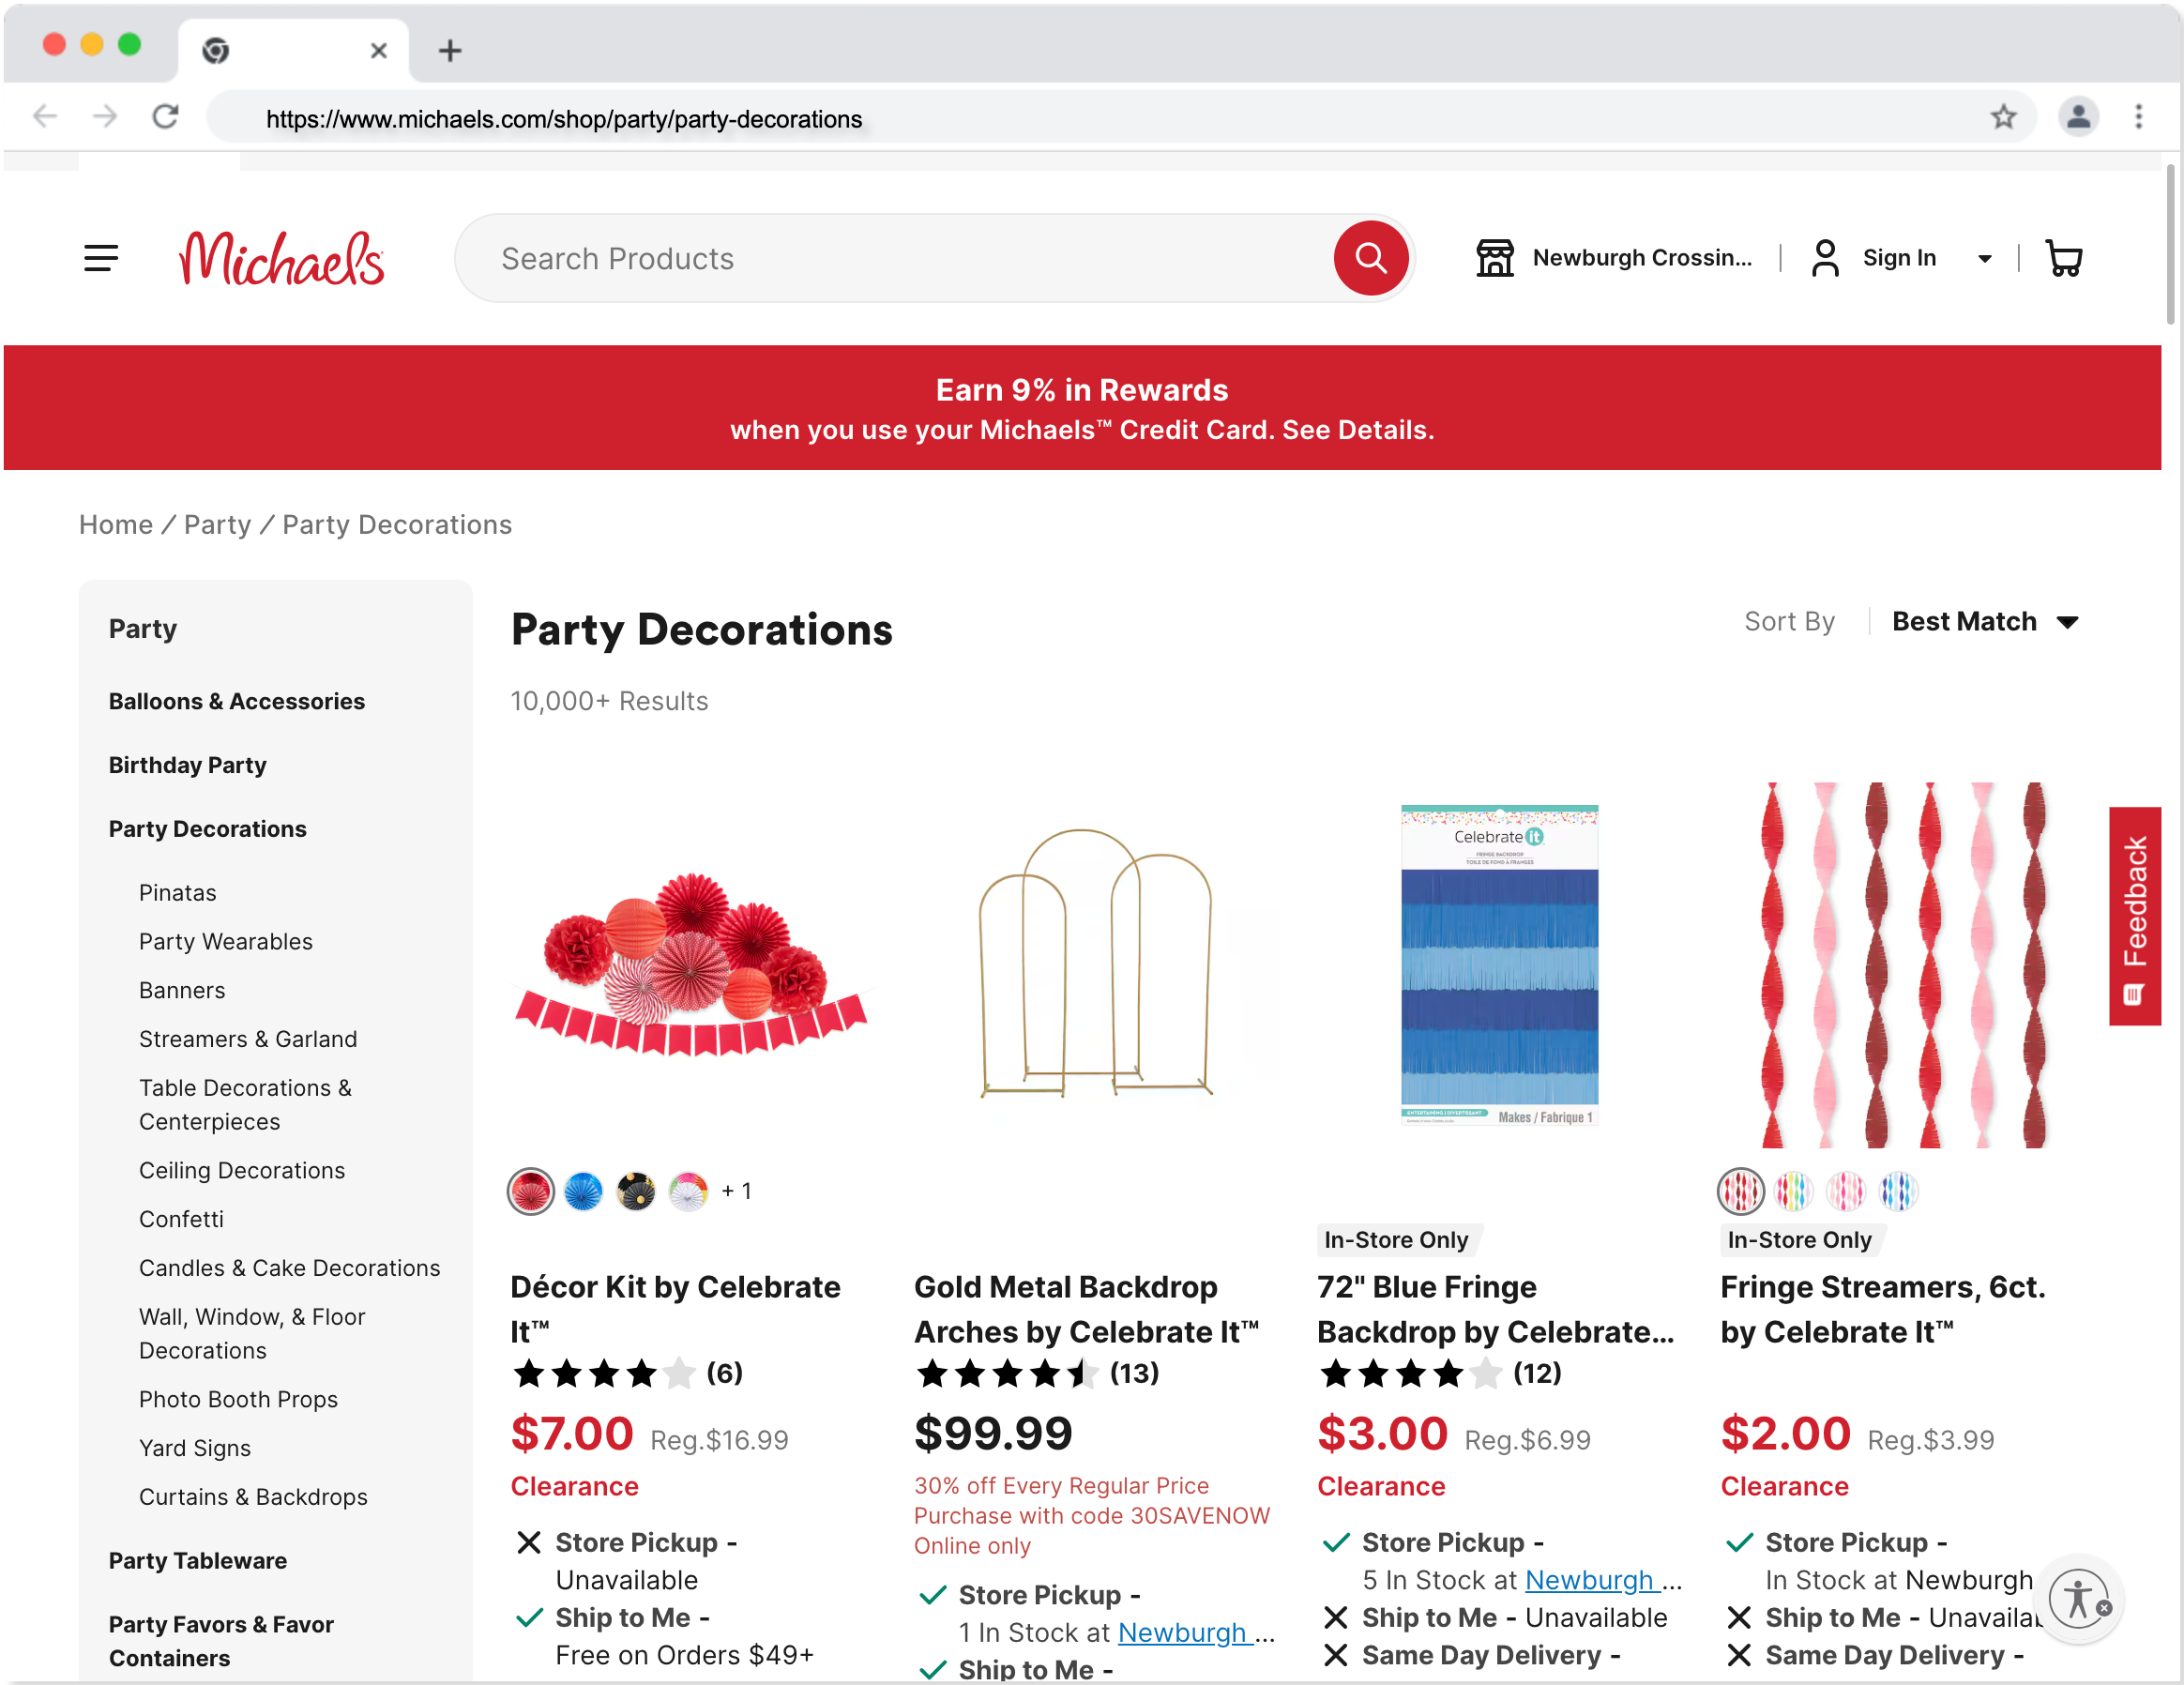This screenshot has width=2184, height=1685.
Task: Open Birthday Party category
Action: [188, 765]
